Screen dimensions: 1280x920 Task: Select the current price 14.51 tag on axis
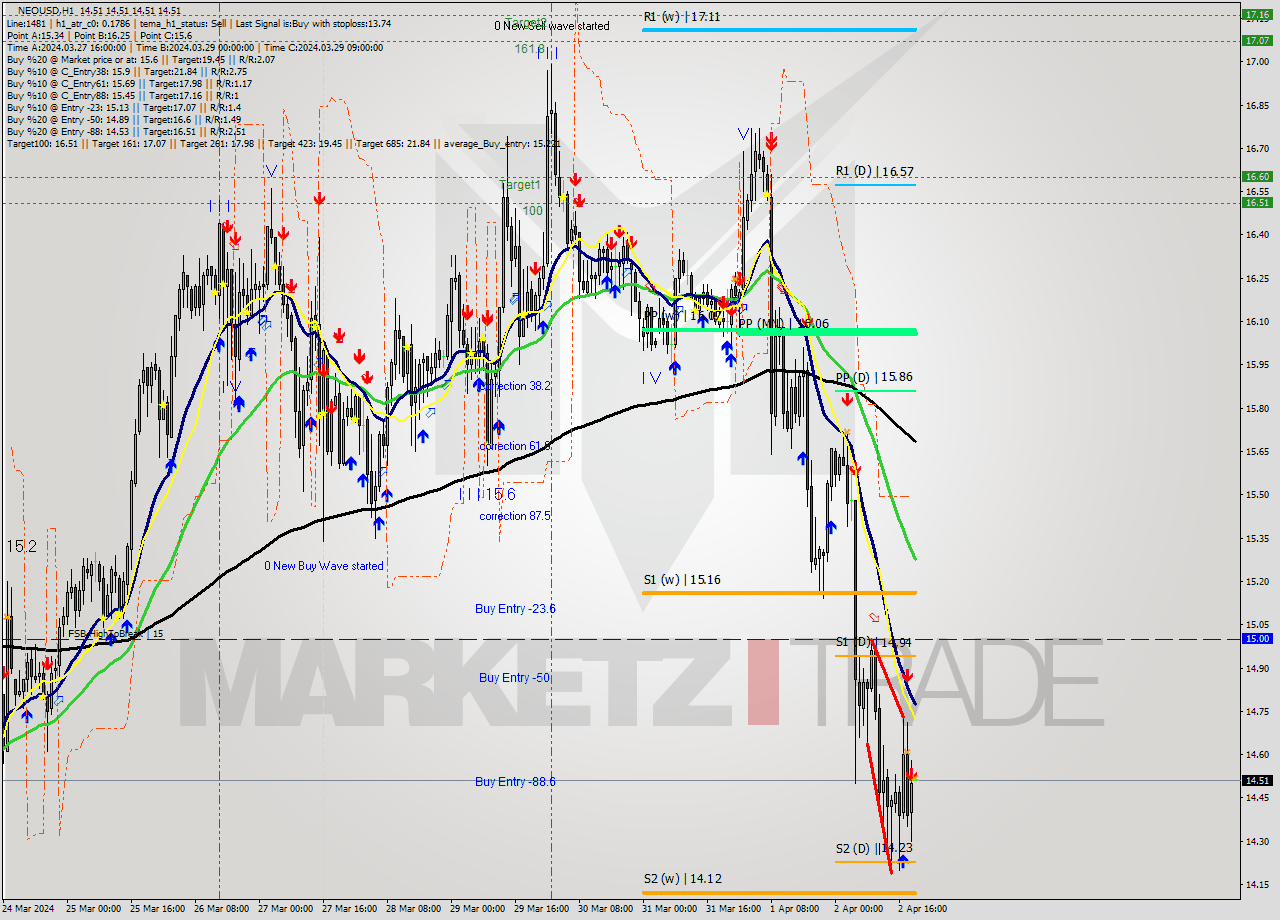[1257, 780]
